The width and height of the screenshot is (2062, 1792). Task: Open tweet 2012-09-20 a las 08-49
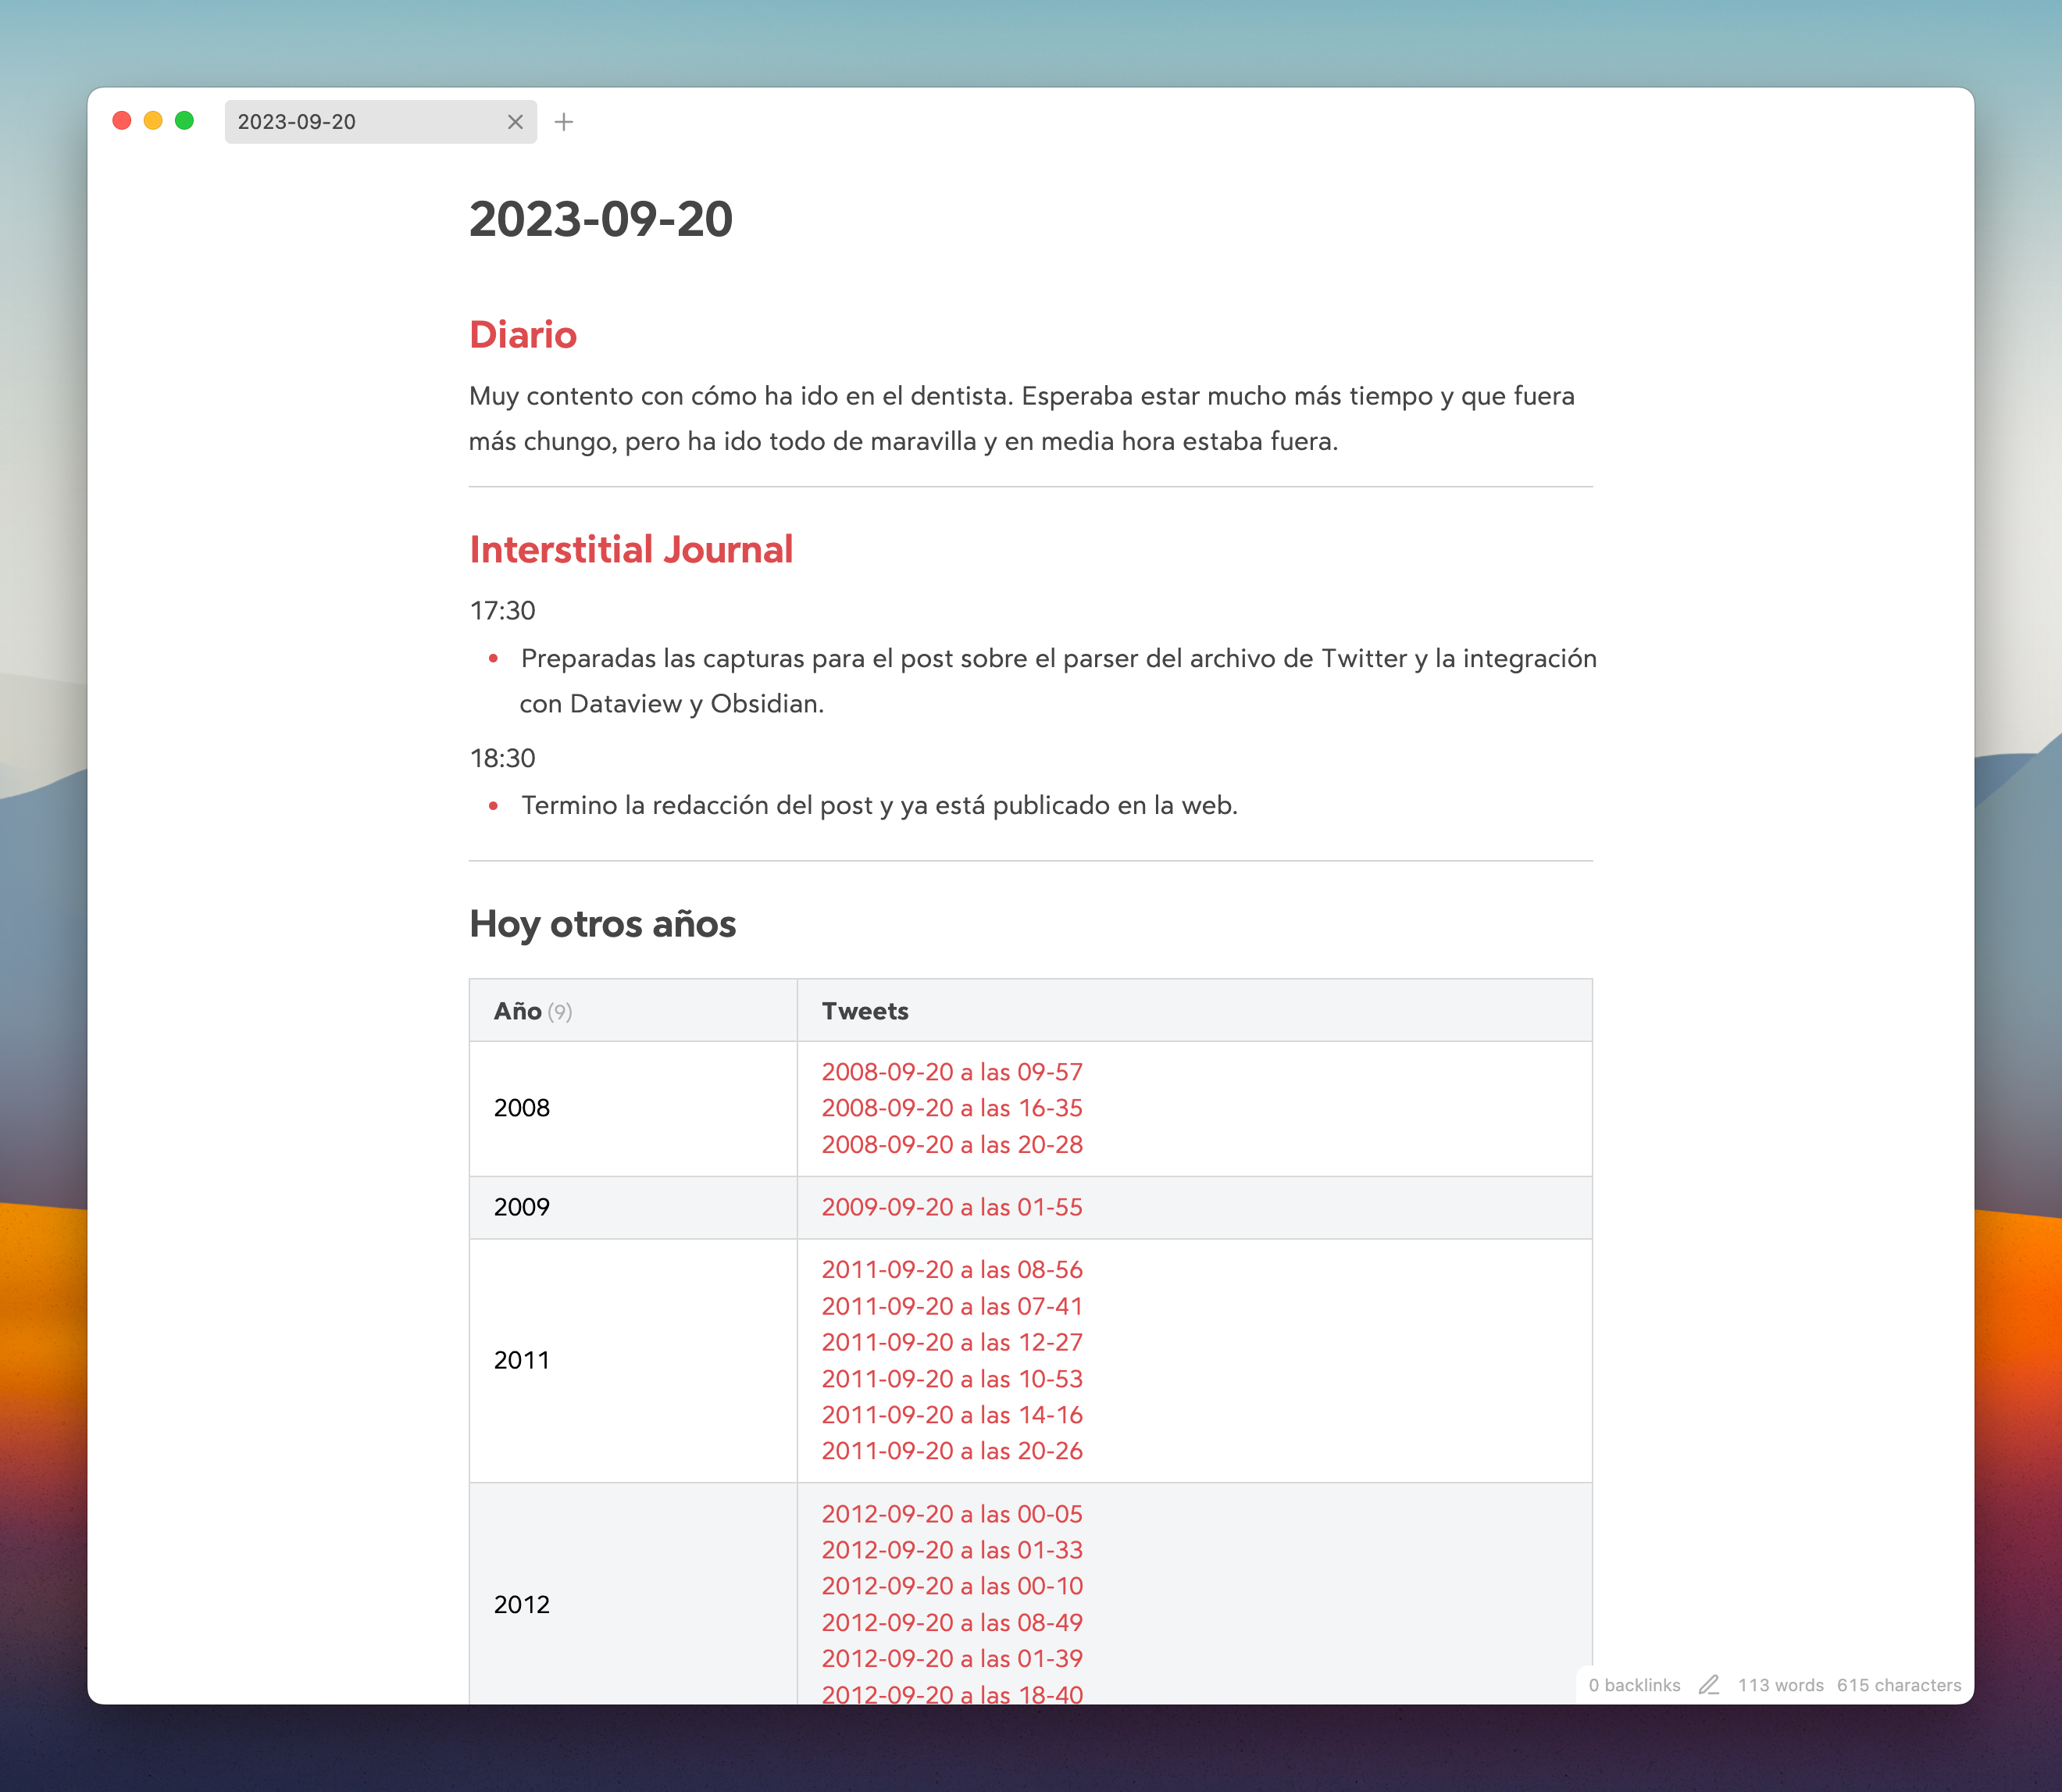[x=951, y=1622]
